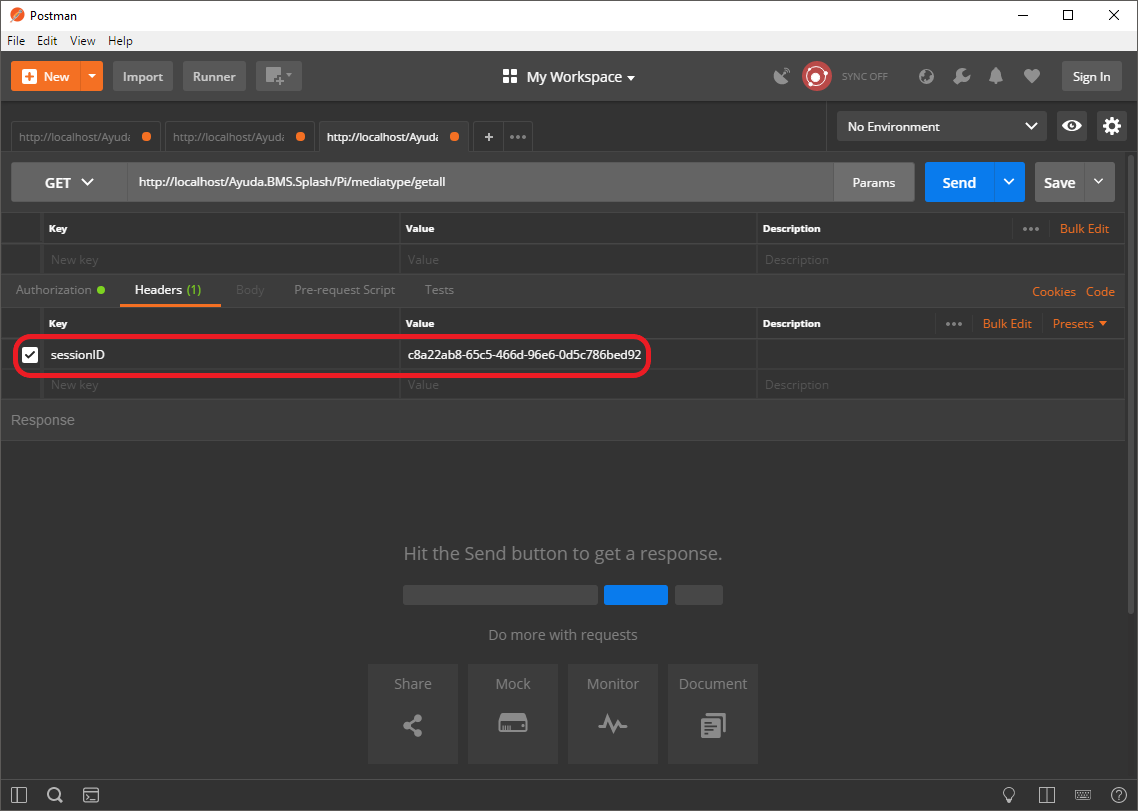Click the Mock server icon tile
The height and width of the screenshot is (811, 1138).
tap(512, 713)
